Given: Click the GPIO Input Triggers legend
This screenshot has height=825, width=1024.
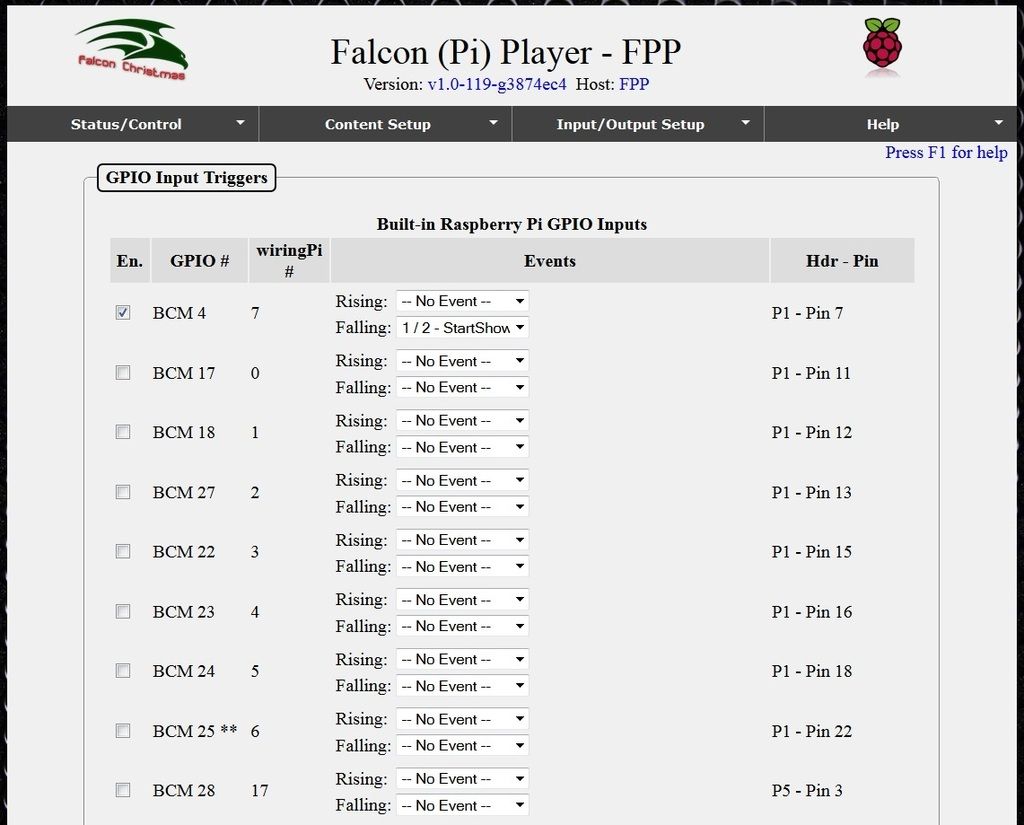Looking at the screenshot, I should pyautogui.click(x=187, y=178).
